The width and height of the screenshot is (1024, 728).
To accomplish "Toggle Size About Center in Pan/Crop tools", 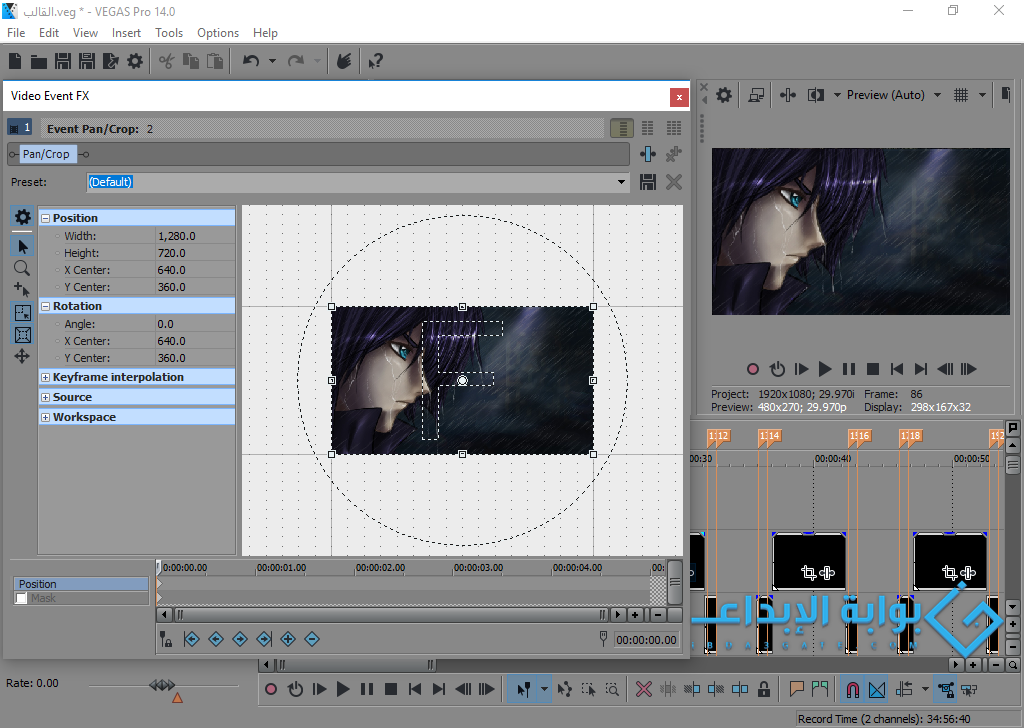I will point(23,335).
